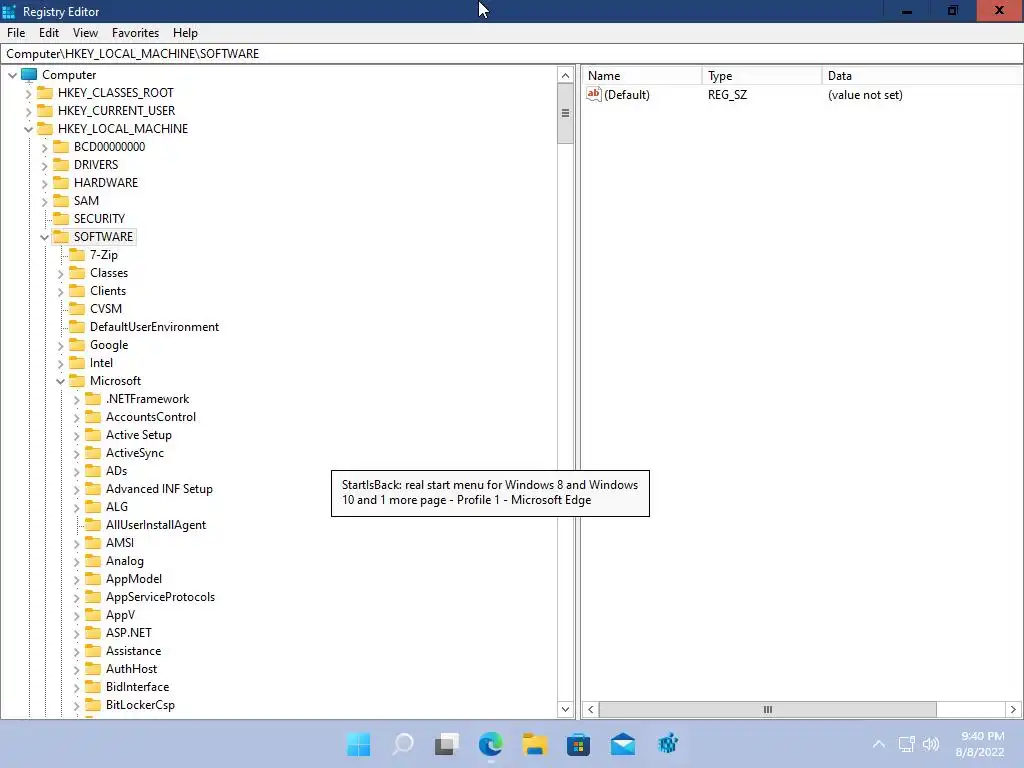The width and height of the screenshot is (1024, 768).
Task: Open the View menu
Action: [x=85, y=33]
